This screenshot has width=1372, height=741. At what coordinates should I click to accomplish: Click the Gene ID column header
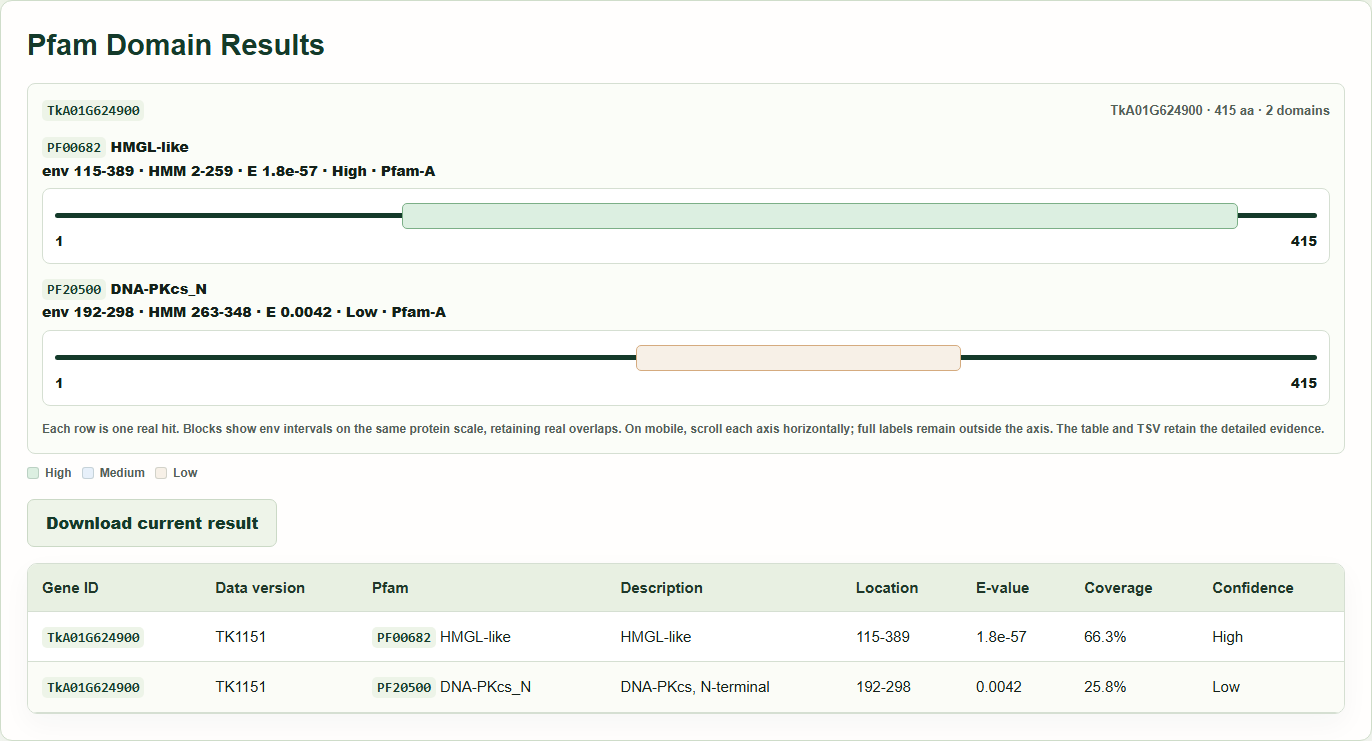(70, 588)
